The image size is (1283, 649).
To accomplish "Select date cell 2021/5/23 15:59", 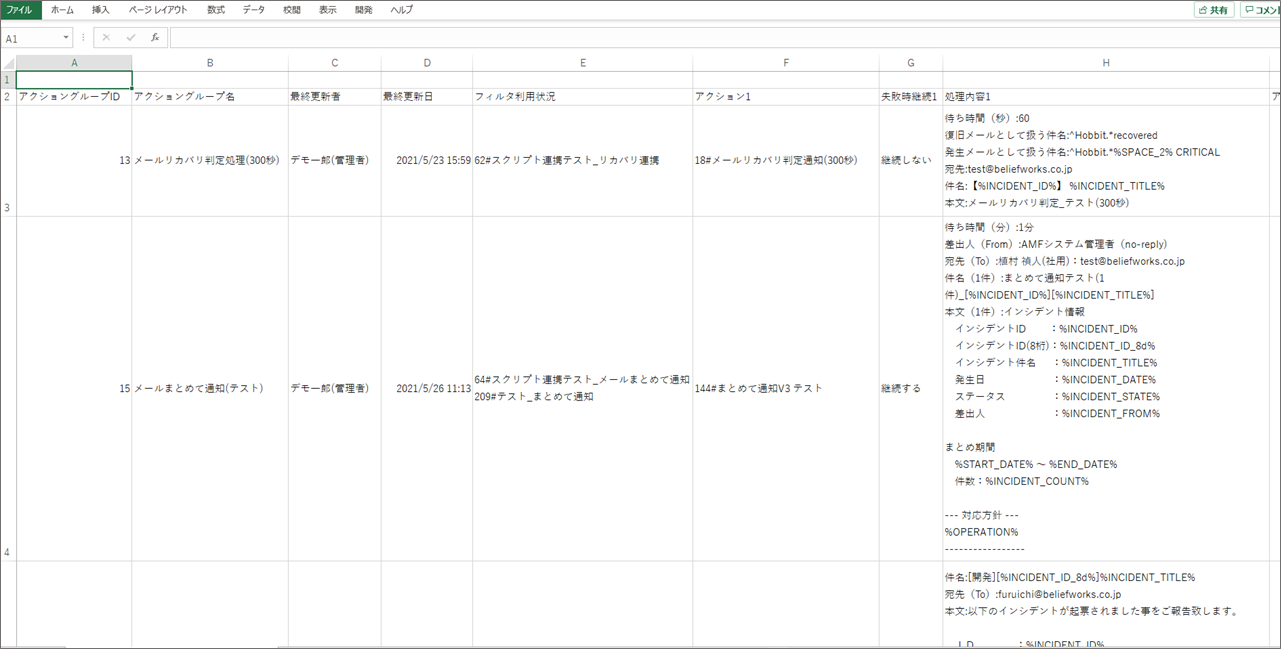I will [x=427, y=161].
